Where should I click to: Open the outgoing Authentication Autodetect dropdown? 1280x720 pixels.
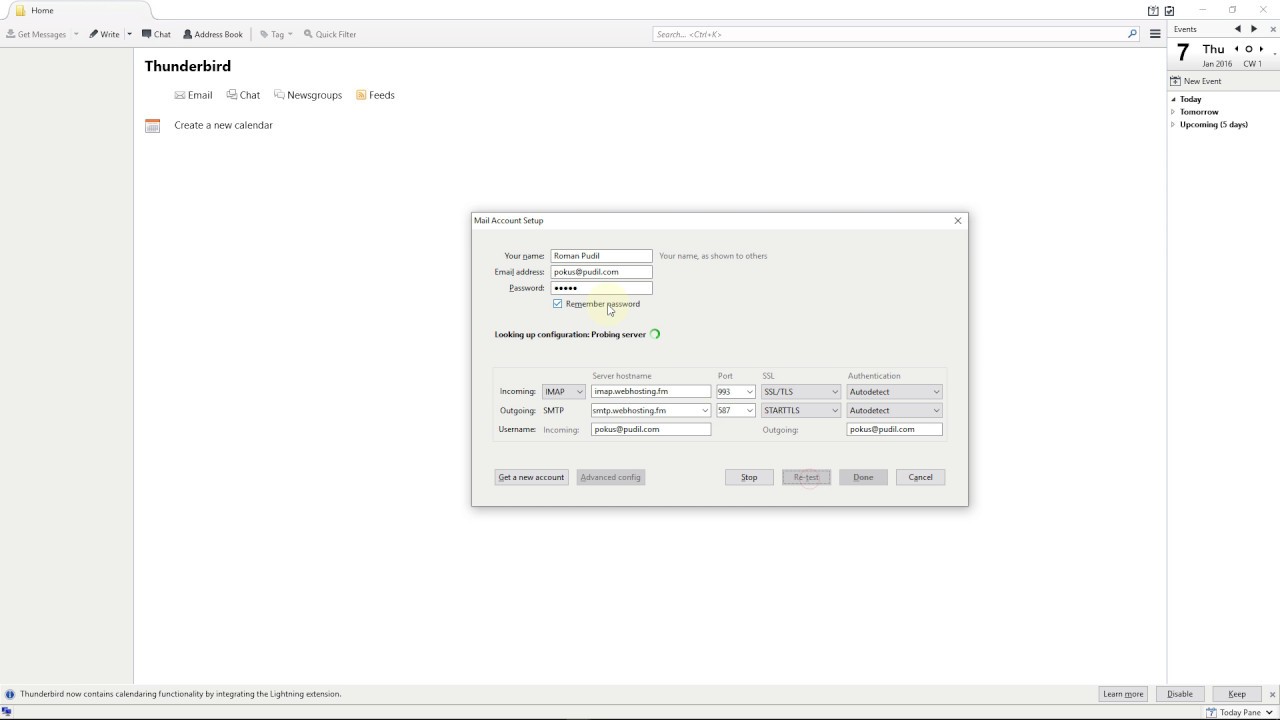click(894, 410)
